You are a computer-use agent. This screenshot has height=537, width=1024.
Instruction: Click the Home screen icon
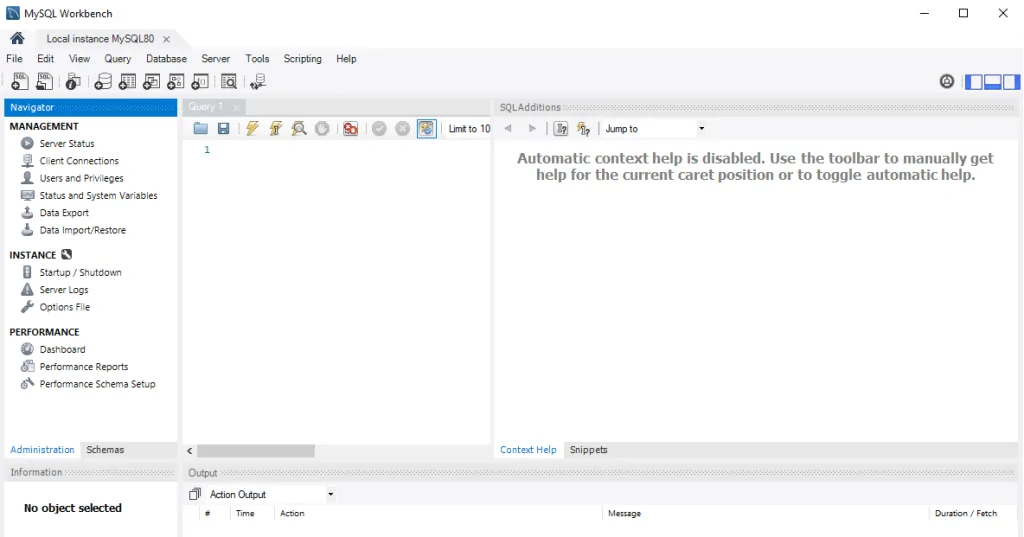18,38
